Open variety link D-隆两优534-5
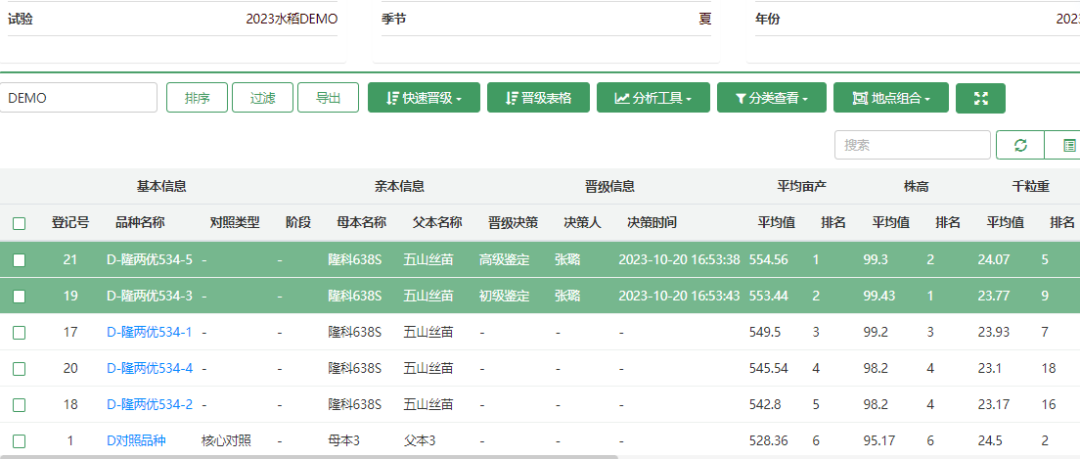The height and width of the screenshot is (459, 1080). [x=149, y=260]
